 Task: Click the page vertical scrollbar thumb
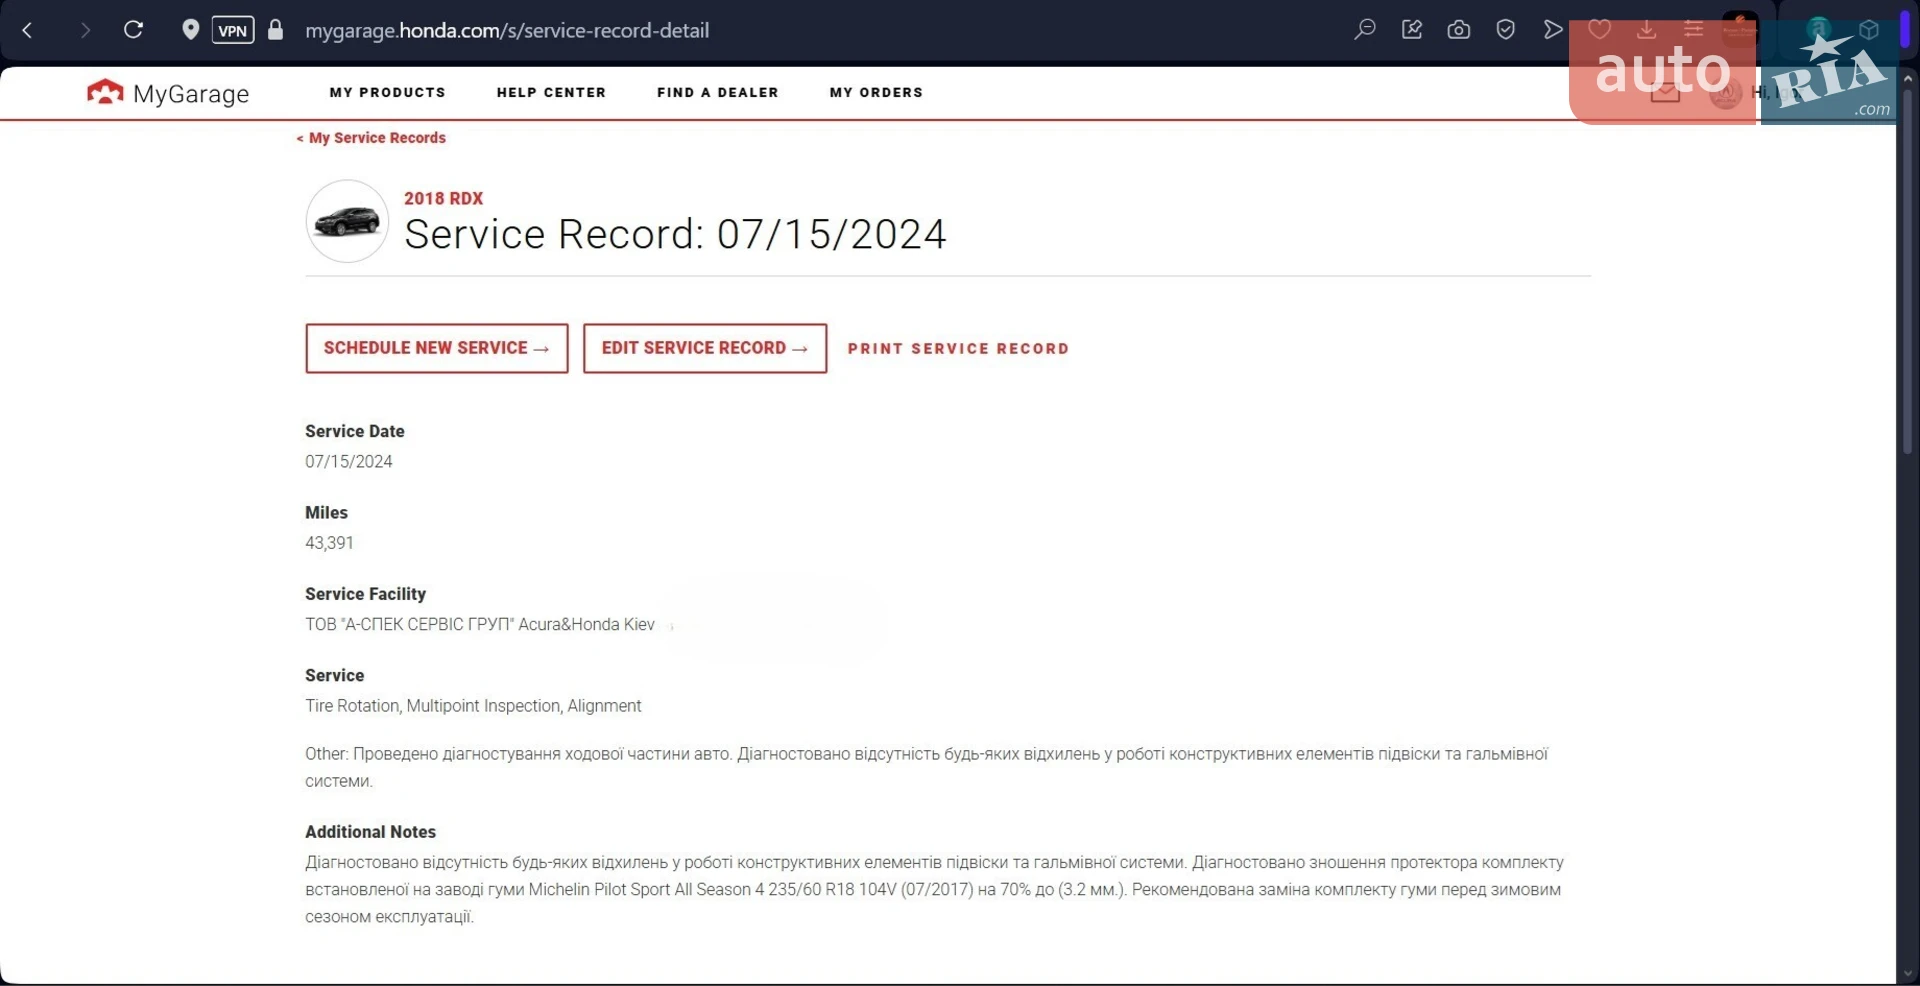point(1908,270)
